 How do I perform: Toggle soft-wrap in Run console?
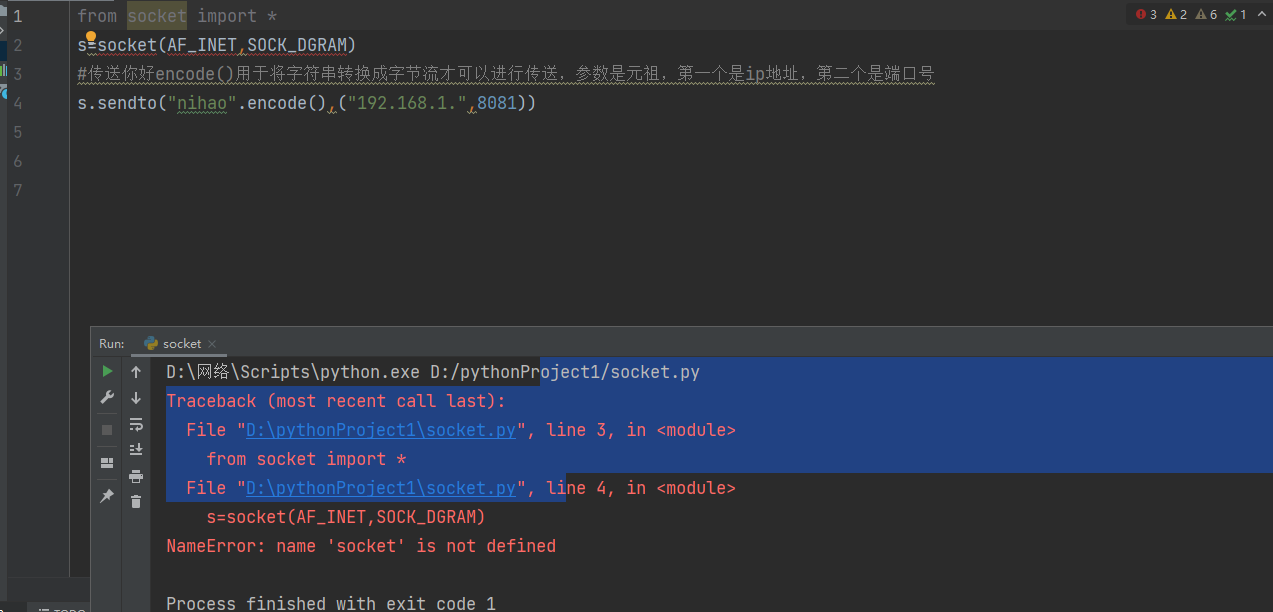pyautogui.click(x=136, y=424)
